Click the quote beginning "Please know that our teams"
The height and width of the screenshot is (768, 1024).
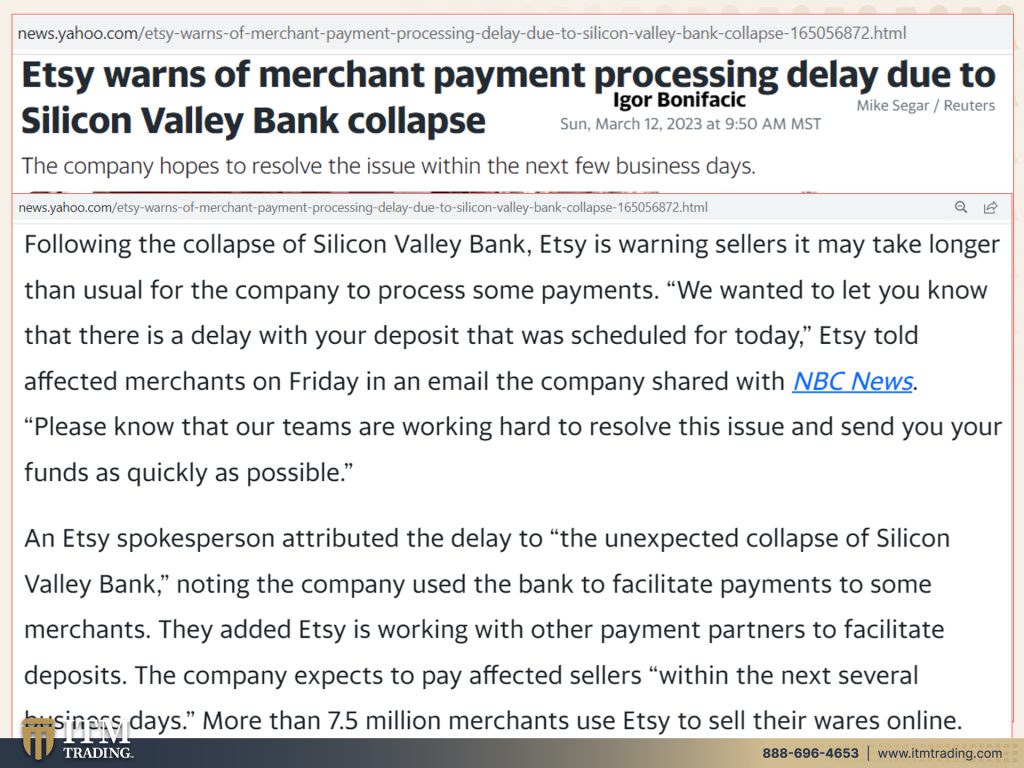click(513, 449)
